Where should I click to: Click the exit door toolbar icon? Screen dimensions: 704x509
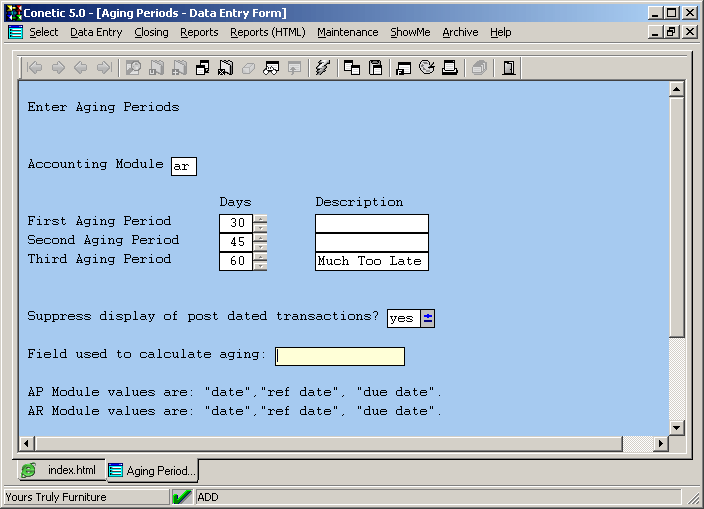(x=509, y=68)
